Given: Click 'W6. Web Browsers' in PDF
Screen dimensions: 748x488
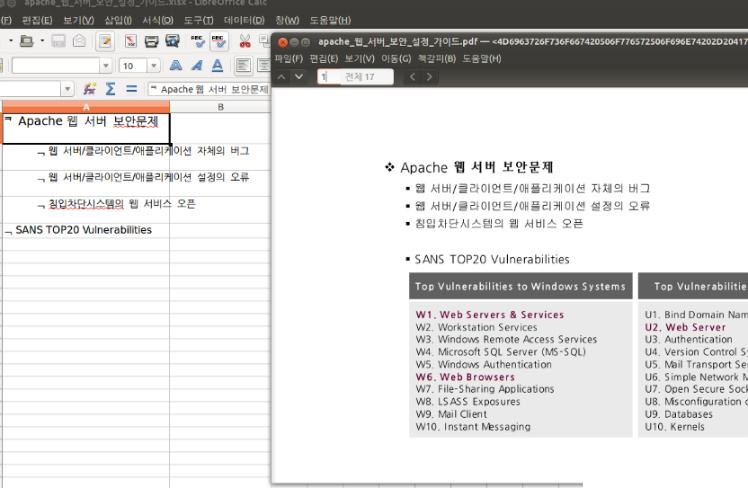Looking at the screenshot, I should point(465,377).
